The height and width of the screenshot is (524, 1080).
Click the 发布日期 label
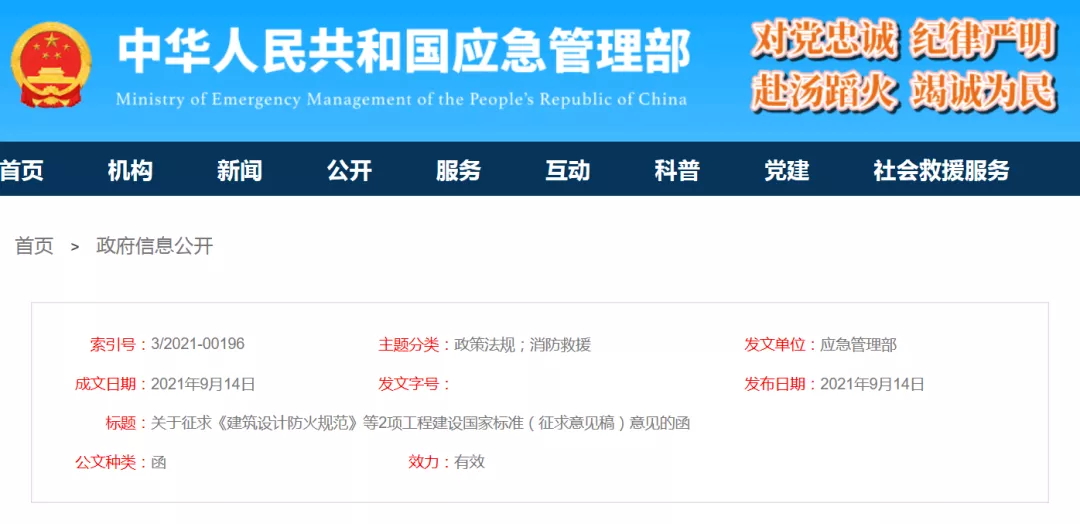tap(780, 384)
